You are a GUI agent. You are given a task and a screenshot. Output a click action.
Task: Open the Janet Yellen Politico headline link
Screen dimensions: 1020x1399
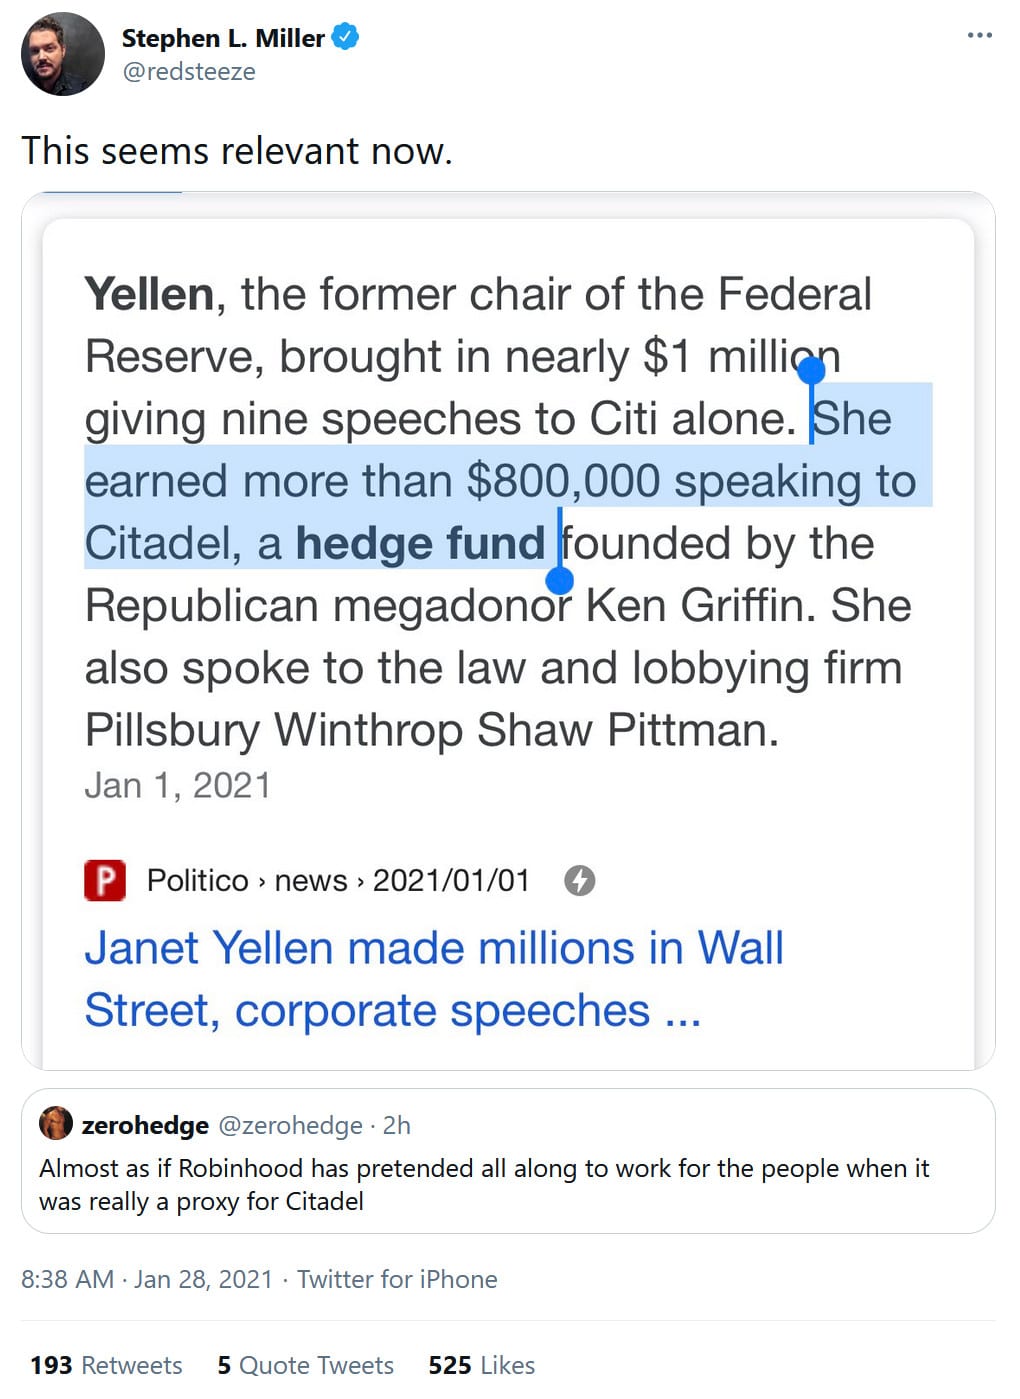[x=433, y=978]
